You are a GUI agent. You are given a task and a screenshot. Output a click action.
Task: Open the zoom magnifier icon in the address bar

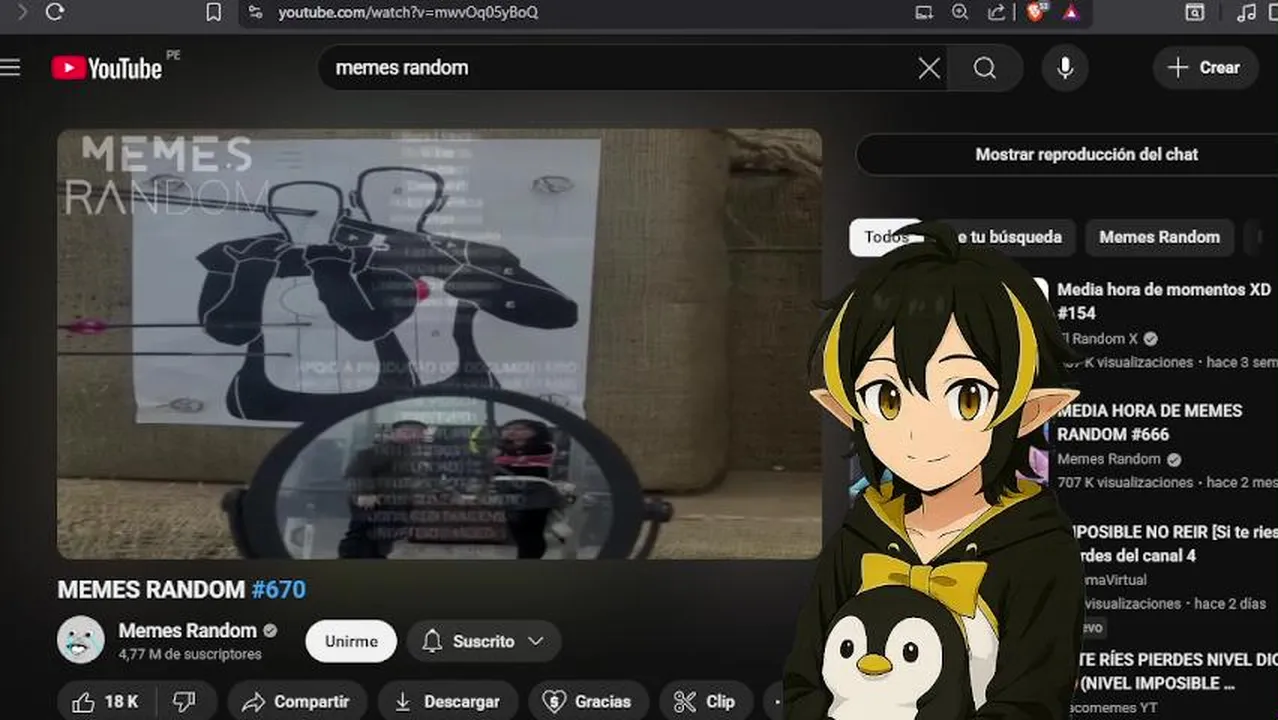click(960, 12)
